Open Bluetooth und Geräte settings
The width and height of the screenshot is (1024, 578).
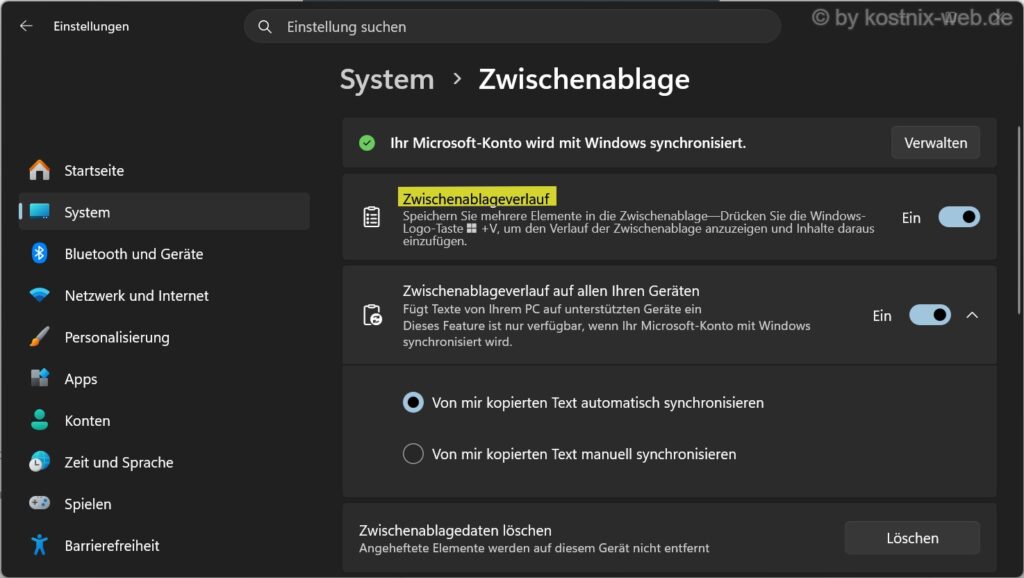pyautogui.click(x=164, y=253)
